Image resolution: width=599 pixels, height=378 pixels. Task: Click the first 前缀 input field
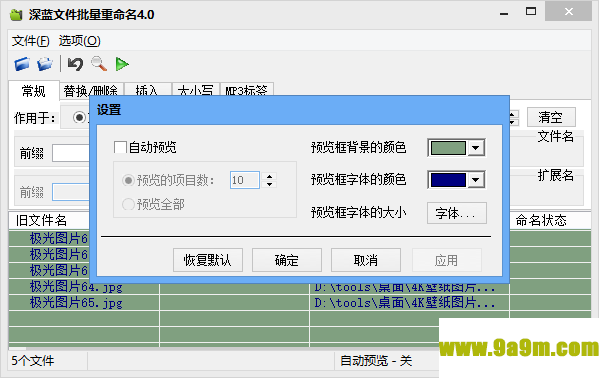[x=71, y=153]
